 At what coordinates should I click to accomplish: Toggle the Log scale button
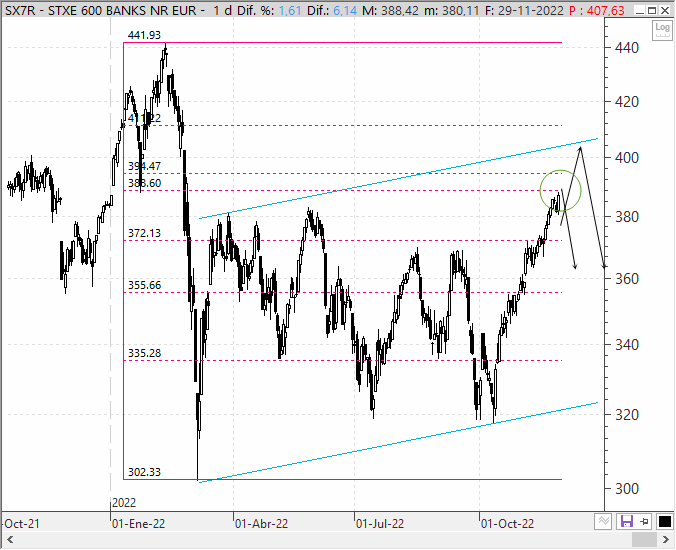coord(662,30)
